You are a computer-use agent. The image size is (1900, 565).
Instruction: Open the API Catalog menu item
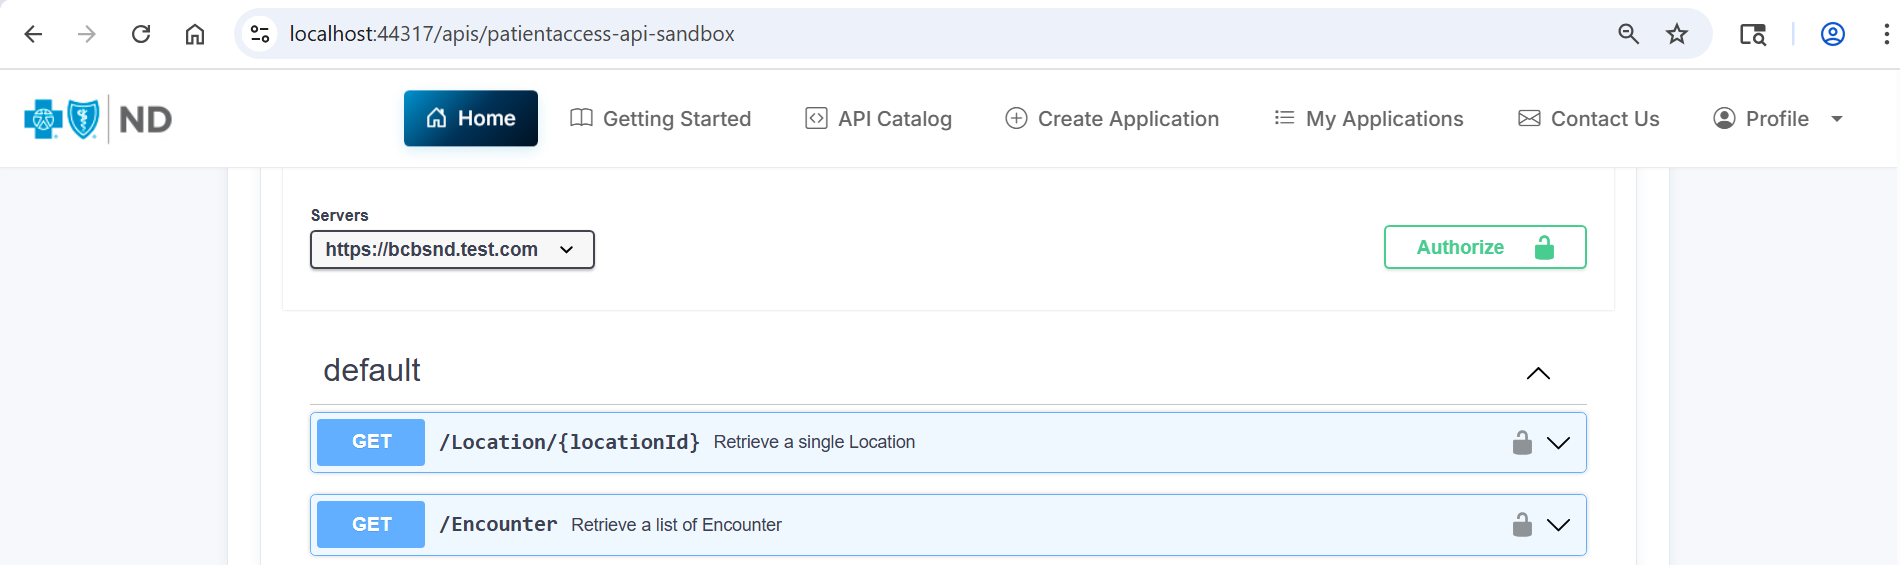click(x=878, y=119)
